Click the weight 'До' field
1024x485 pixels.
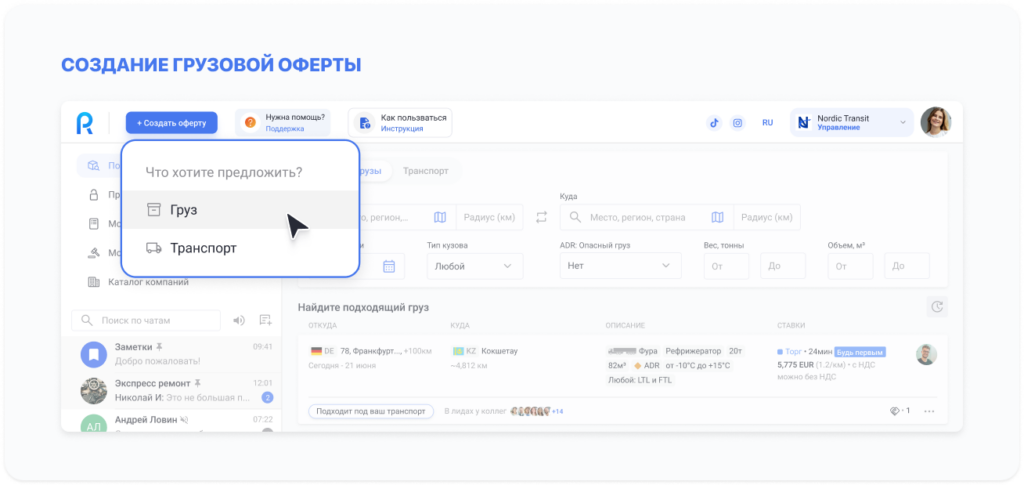783,266
